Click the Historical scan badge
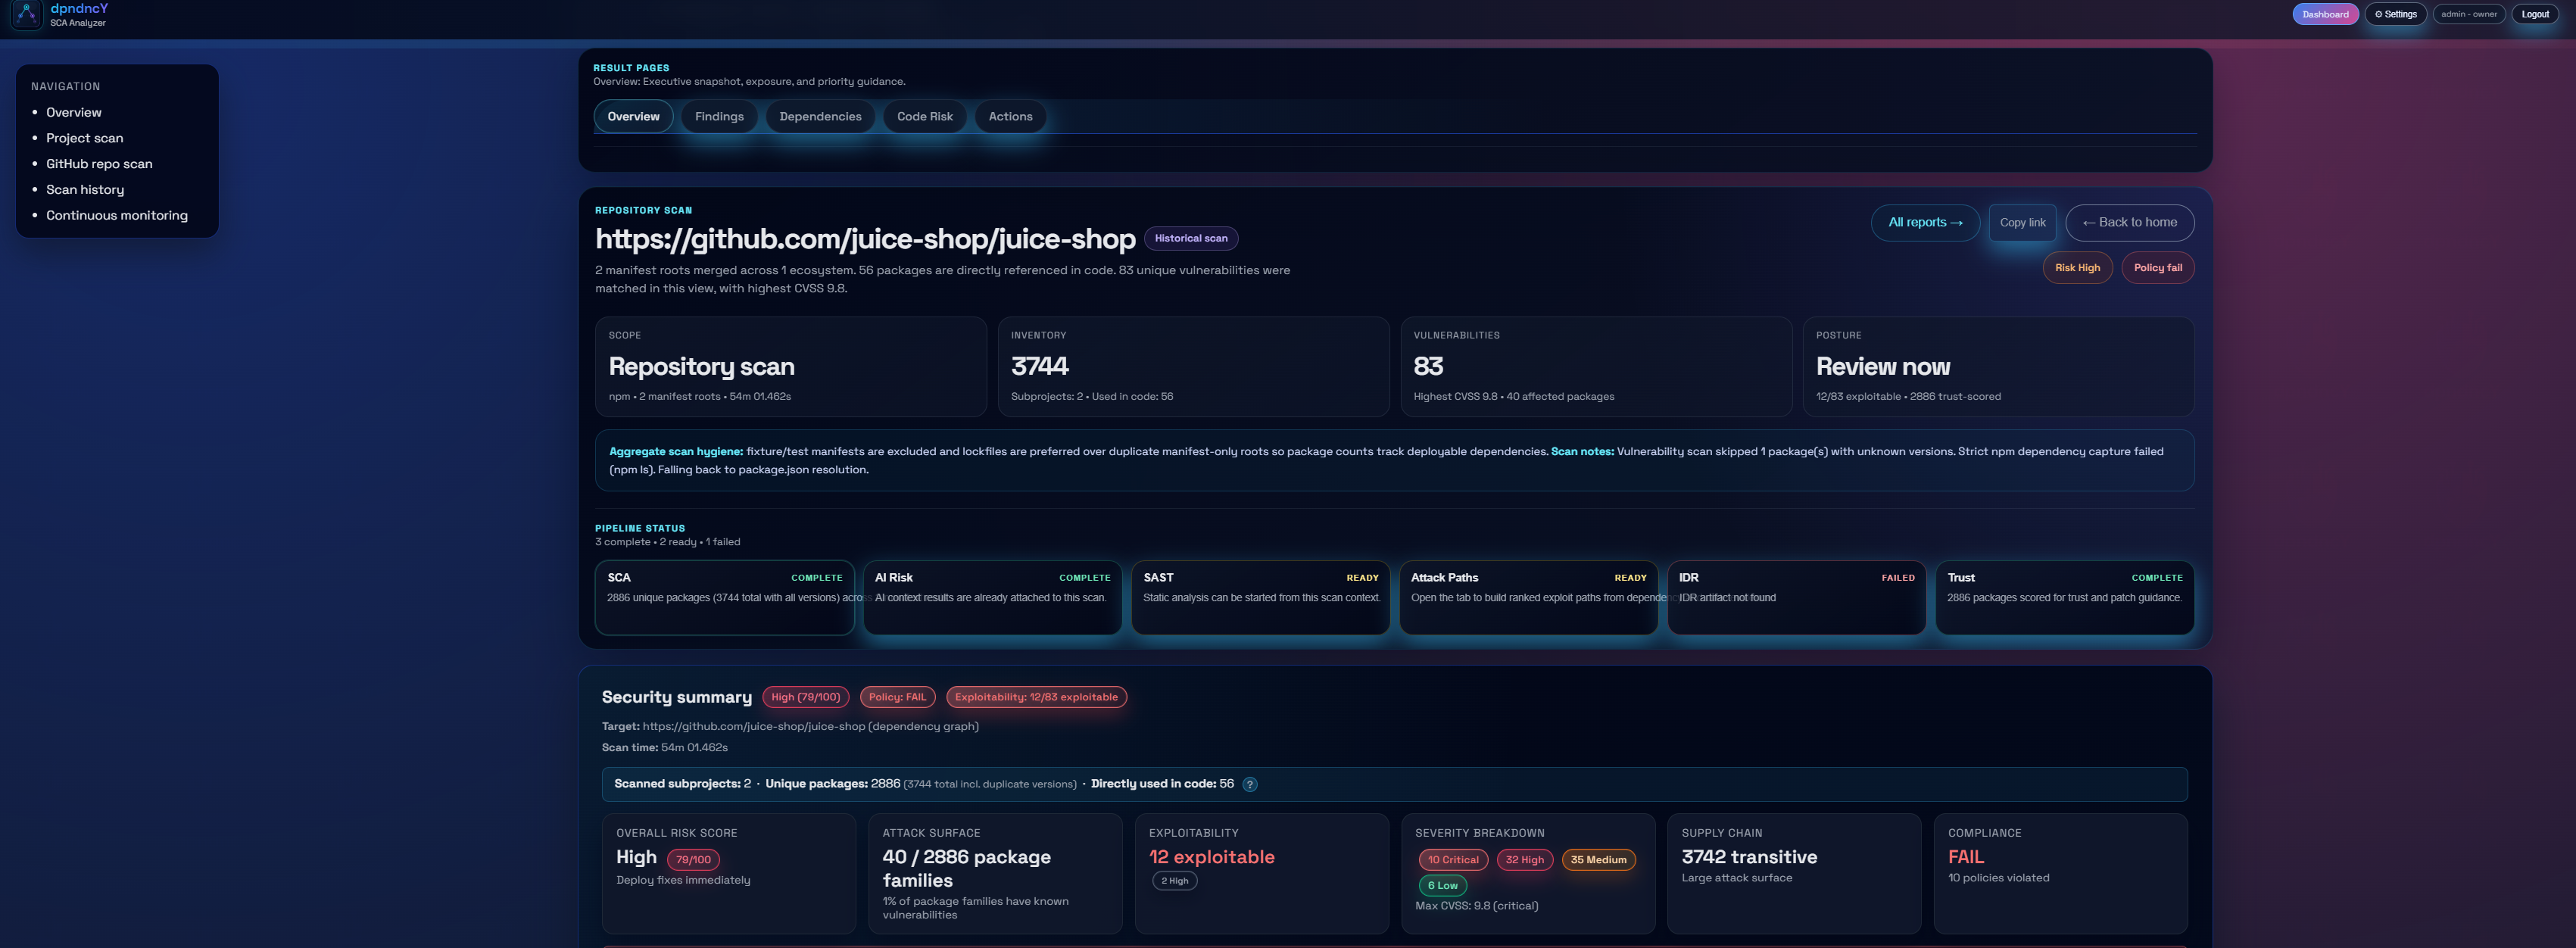 pyautogui.click(x=1191, y=238)
